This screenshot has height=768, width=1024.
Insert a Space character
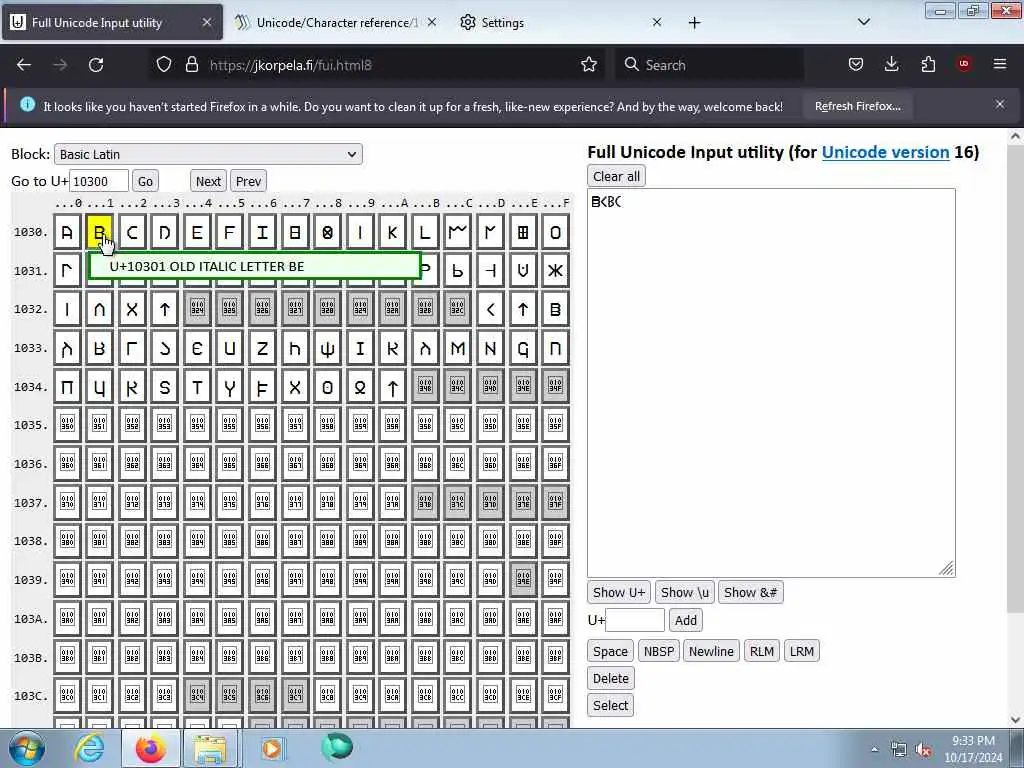pos(610,651)
